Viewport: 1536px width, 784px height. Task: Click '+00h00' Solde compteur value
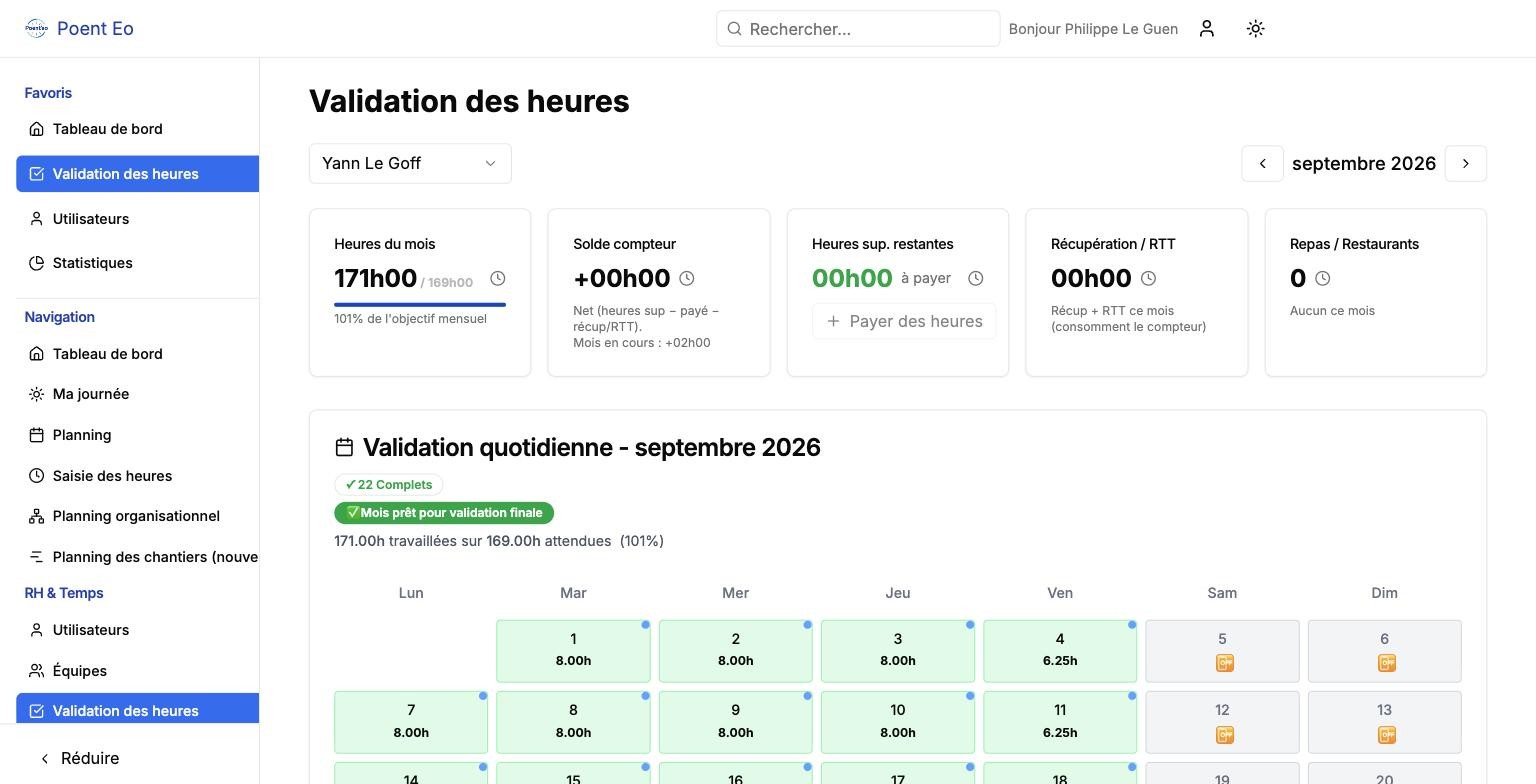point(621,279)
